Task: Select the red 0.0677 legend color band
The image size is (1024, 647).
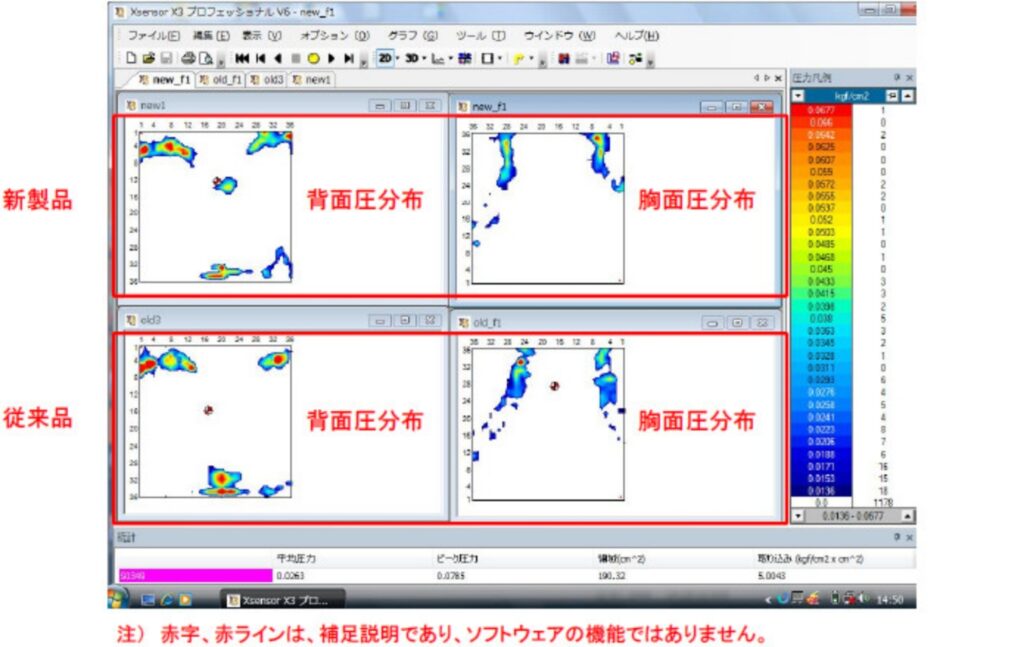Action: 821,111
